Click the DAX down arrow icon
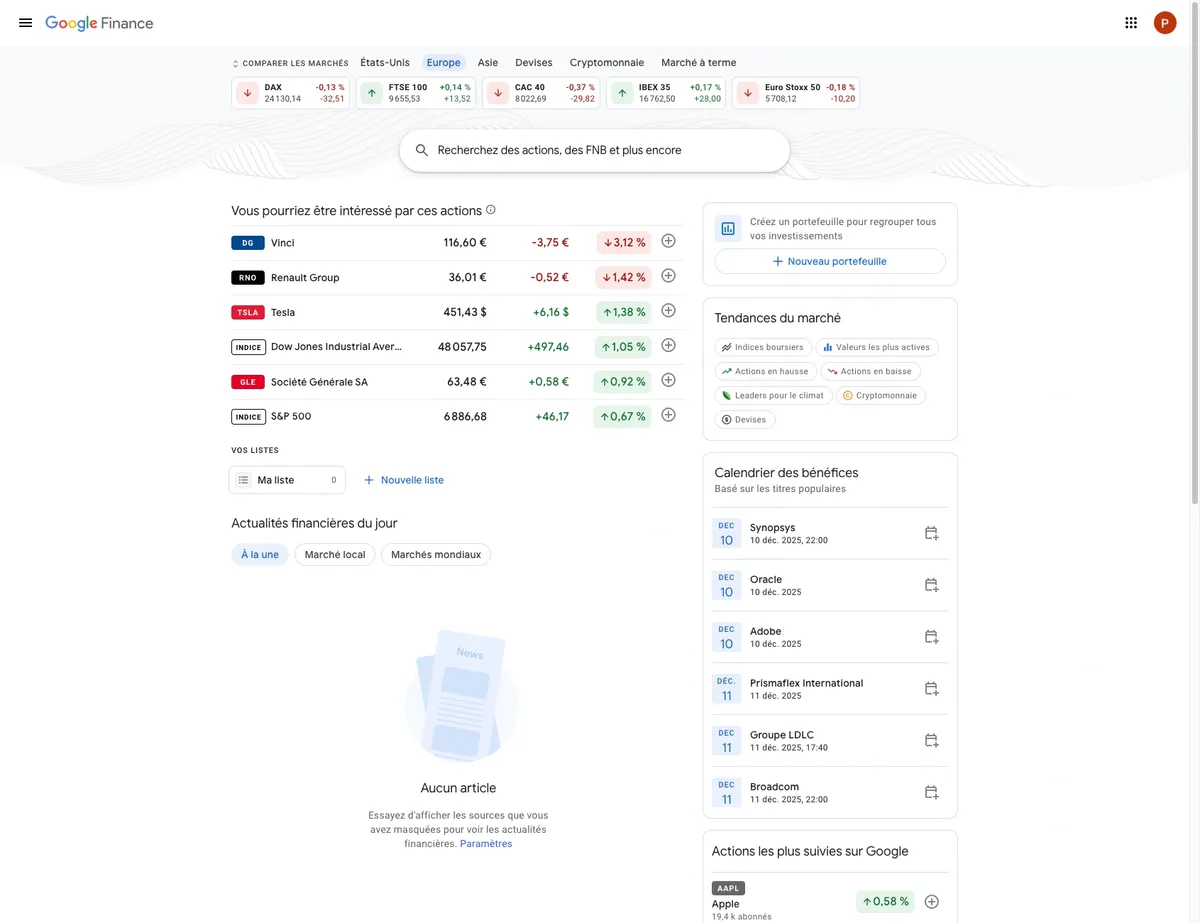Screen dimensions: 1200x923 click(247, 93)
